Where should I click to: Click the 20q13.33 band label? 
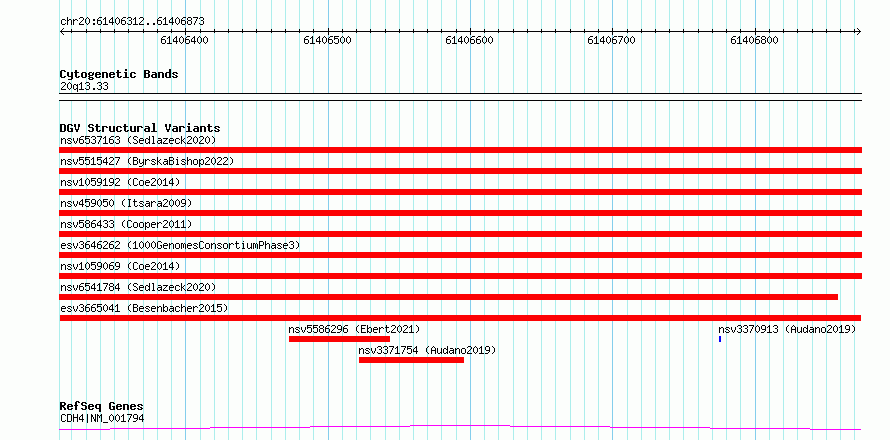pos(84,87)
